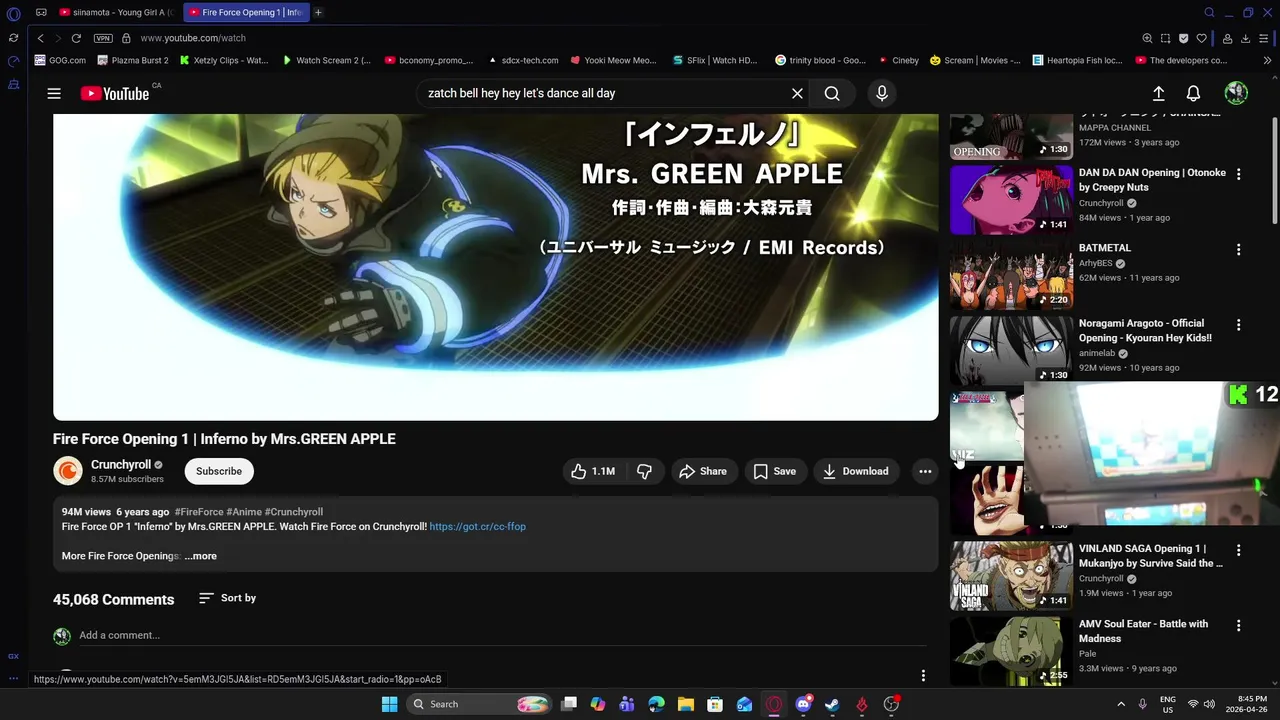Go to YouTube home via logo
1280x720 pixels.
(114, 93)
